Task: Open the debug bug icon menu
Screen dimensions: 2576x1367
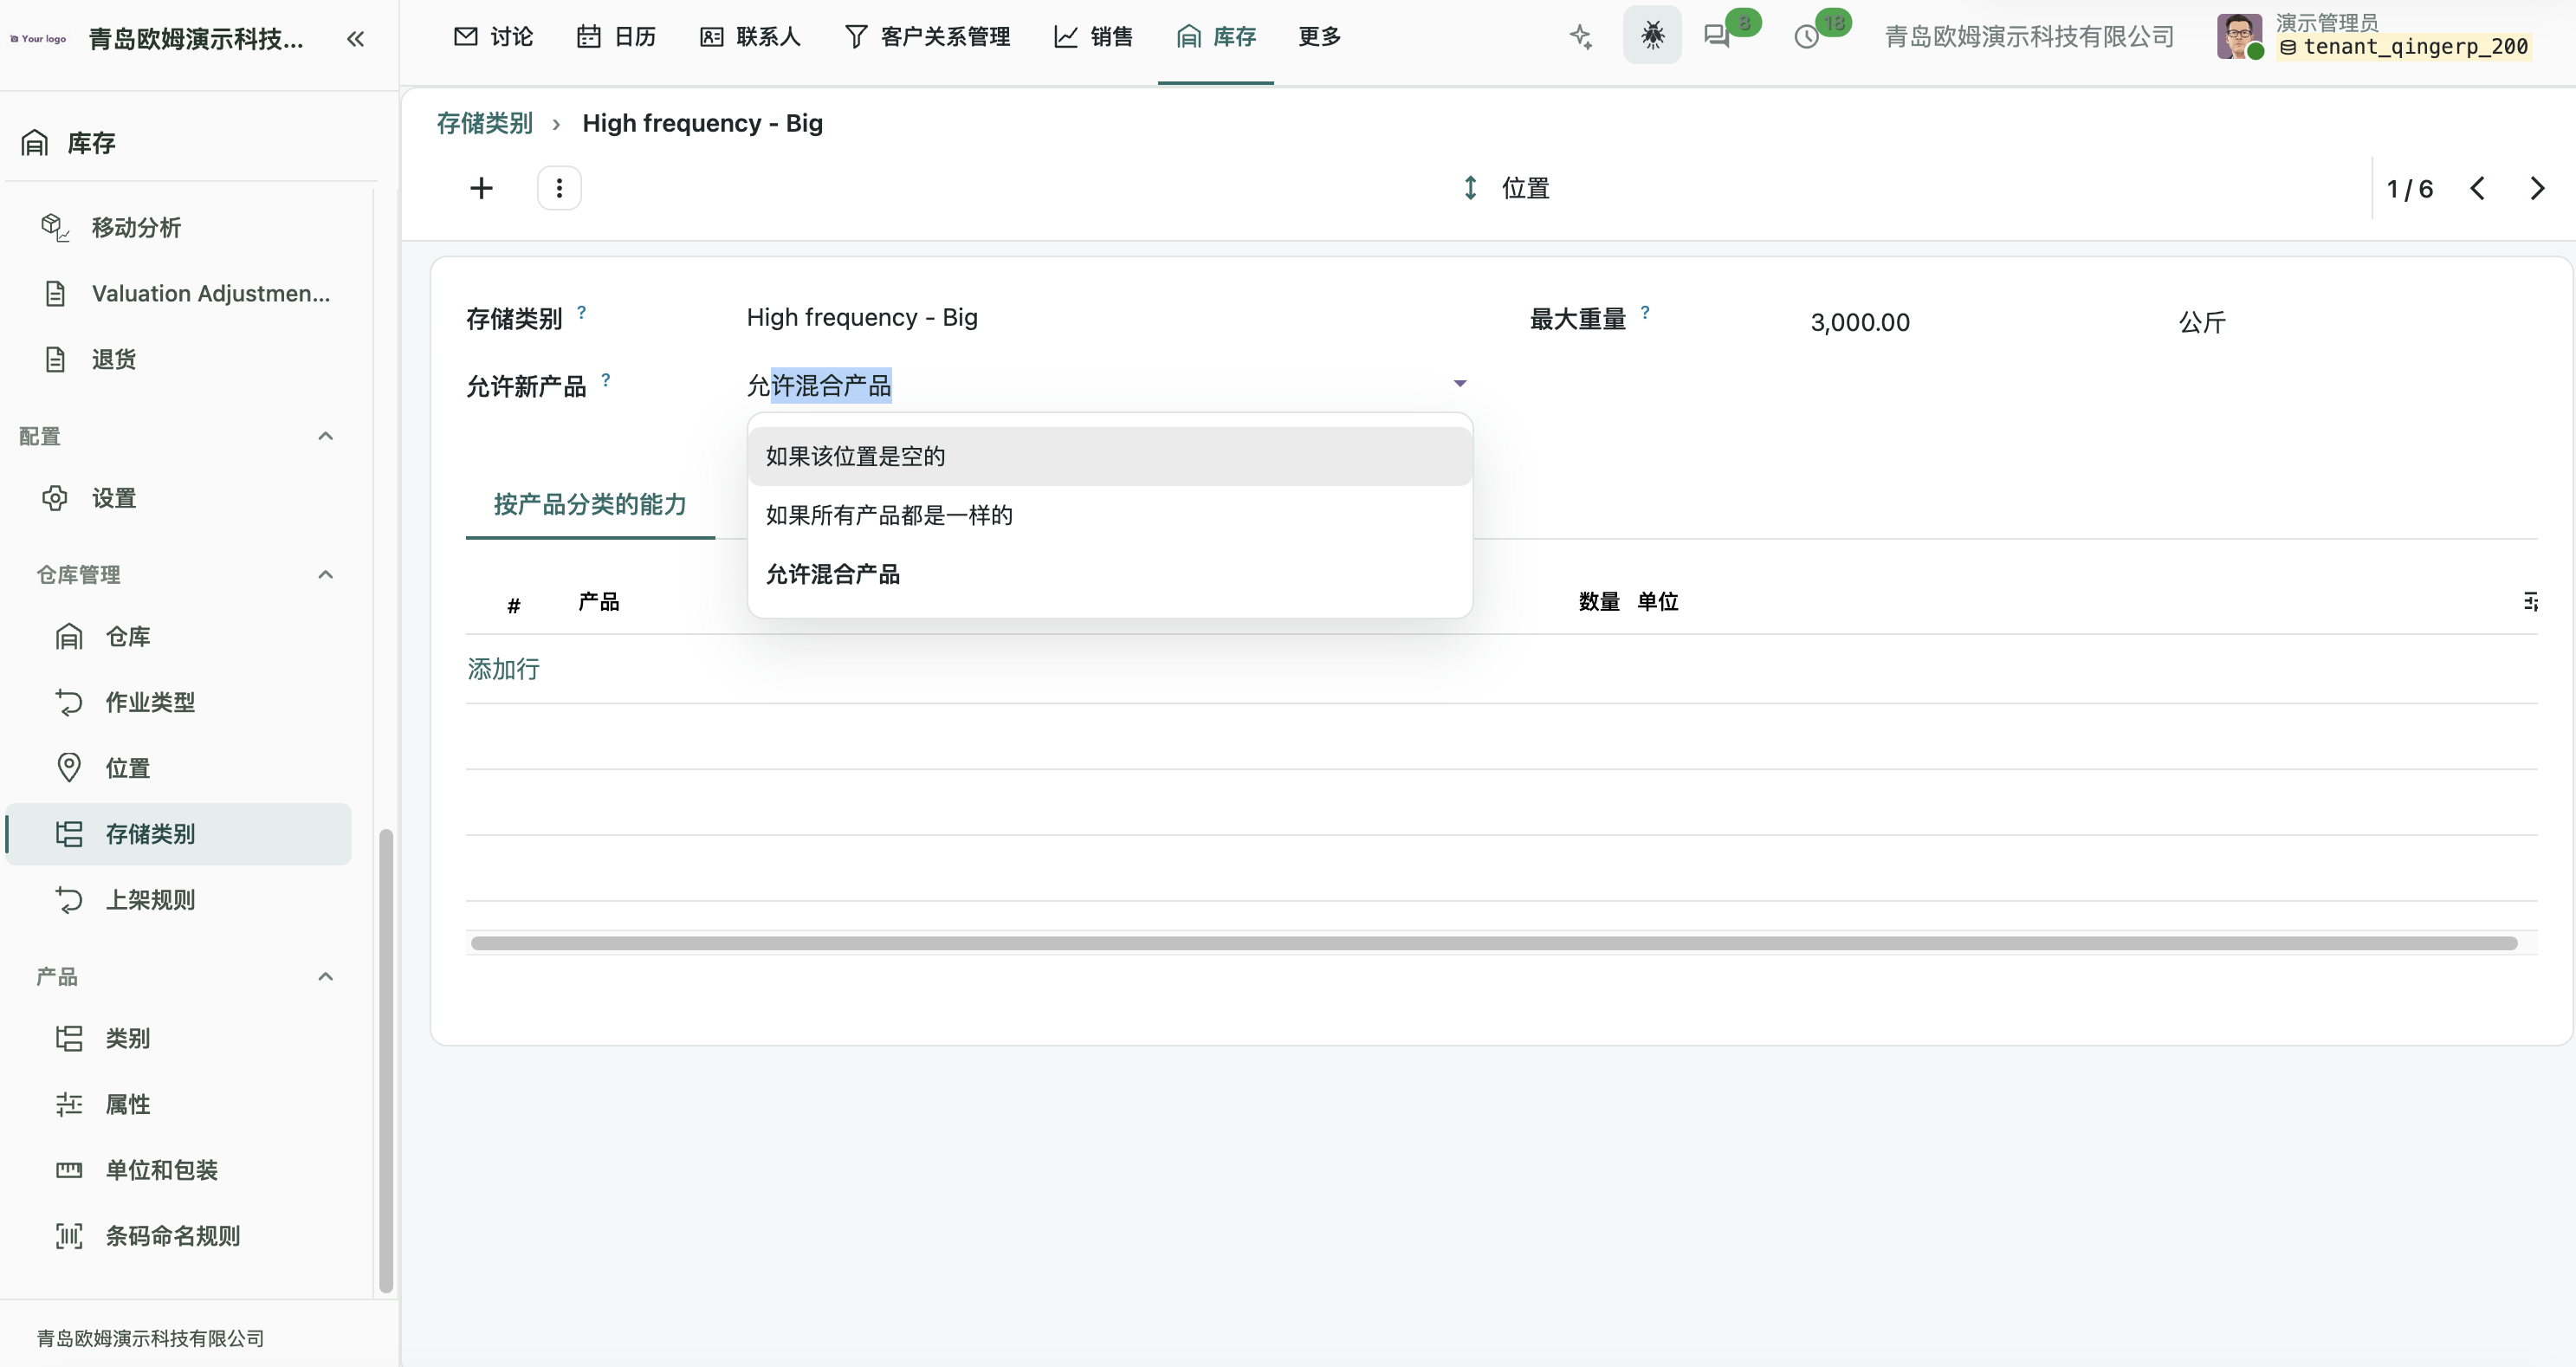Action: [1652, 36]
